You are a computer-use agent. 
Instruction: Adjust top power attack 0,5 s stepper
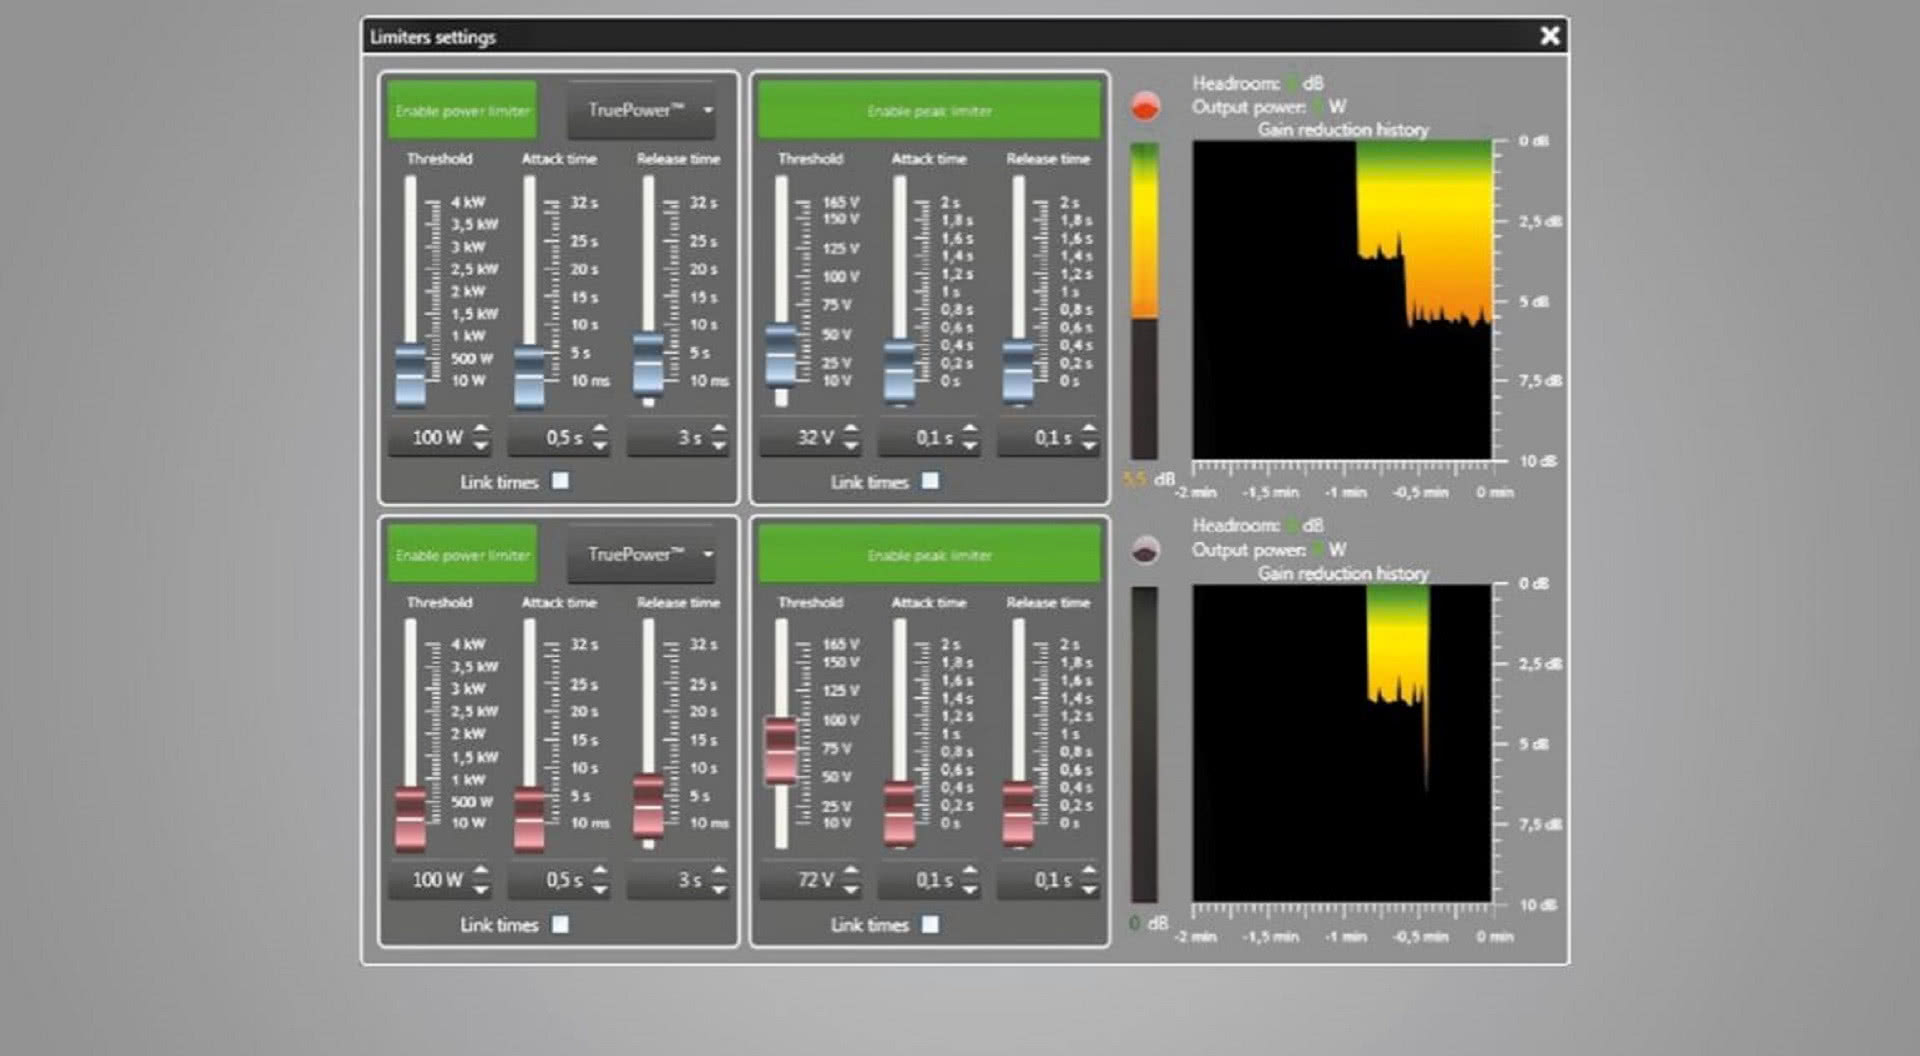tap(600, 437)
